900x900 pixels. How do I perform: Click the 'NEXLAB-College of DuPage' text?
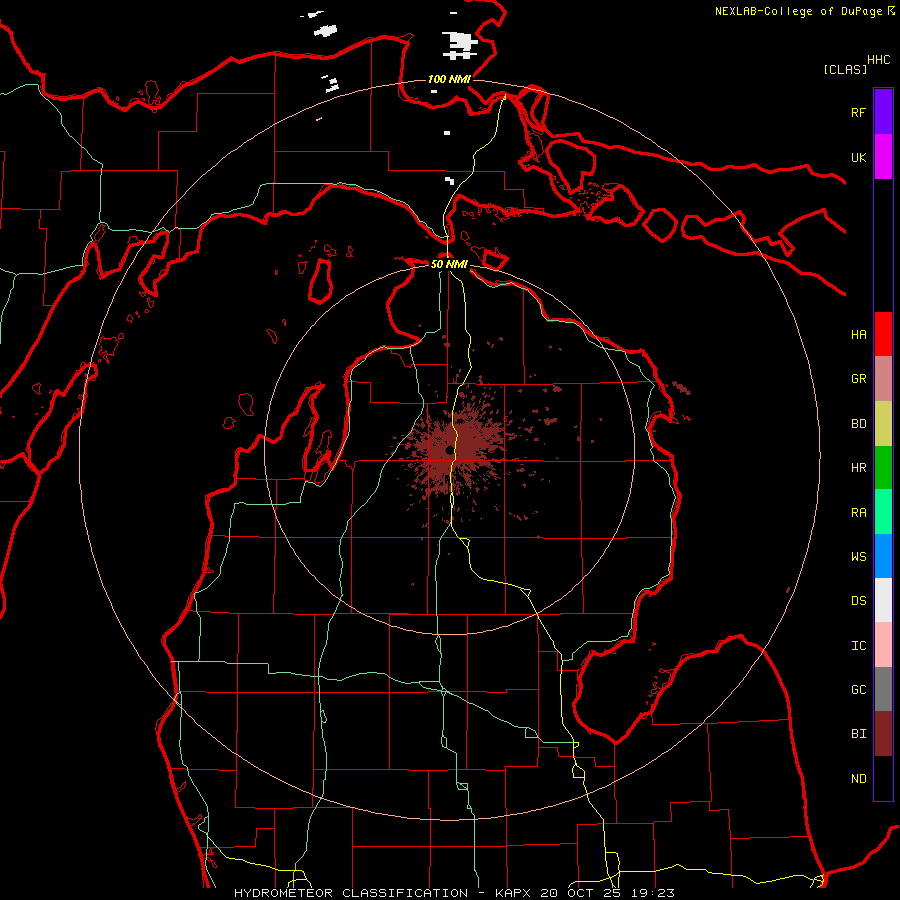click(x=798, y=11)
